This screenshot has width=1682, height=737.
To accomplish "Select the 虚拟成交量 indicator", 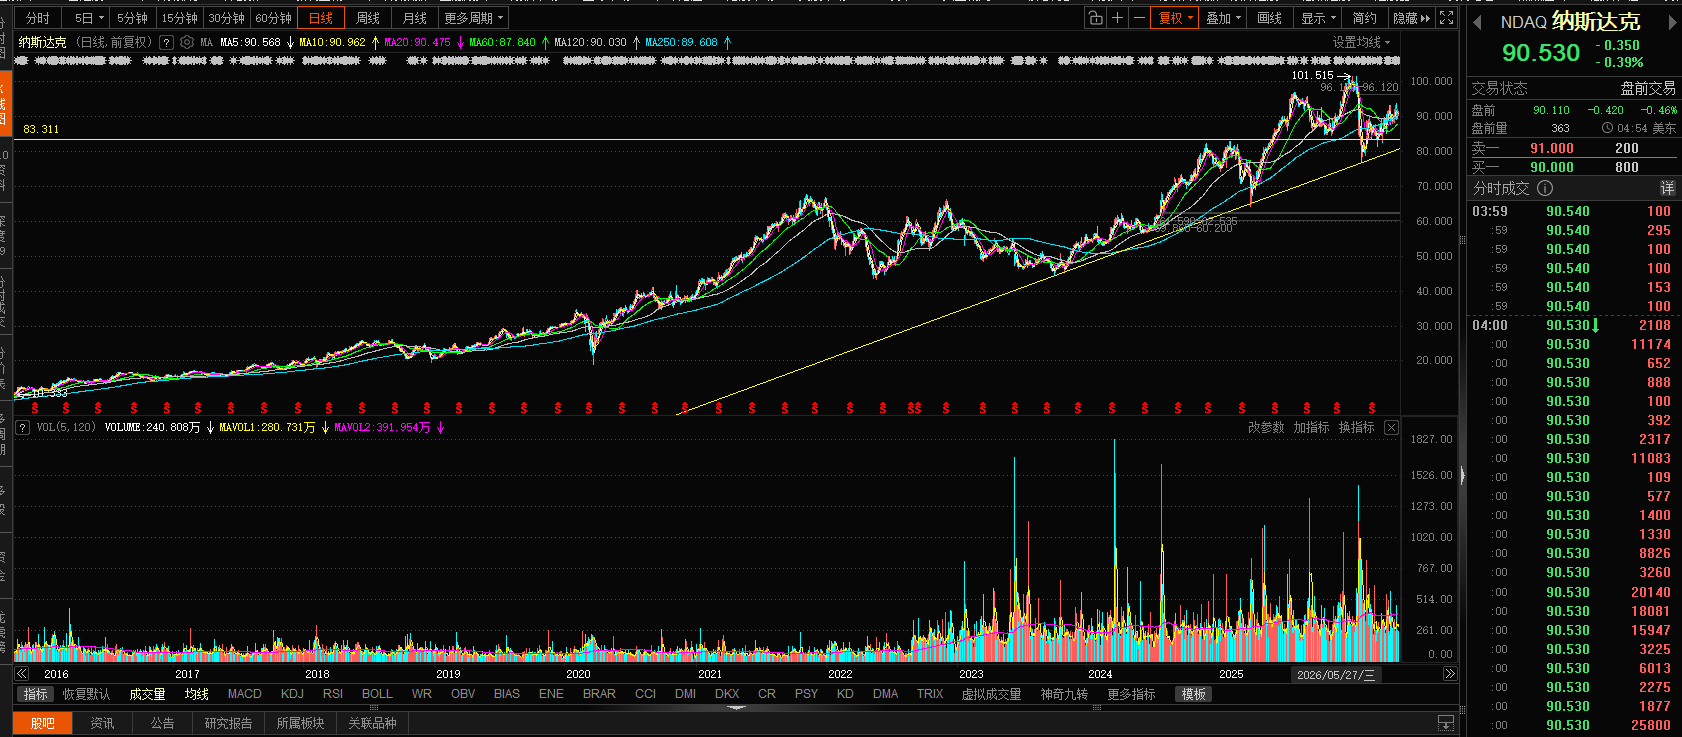I will click(x=991, y=694).
